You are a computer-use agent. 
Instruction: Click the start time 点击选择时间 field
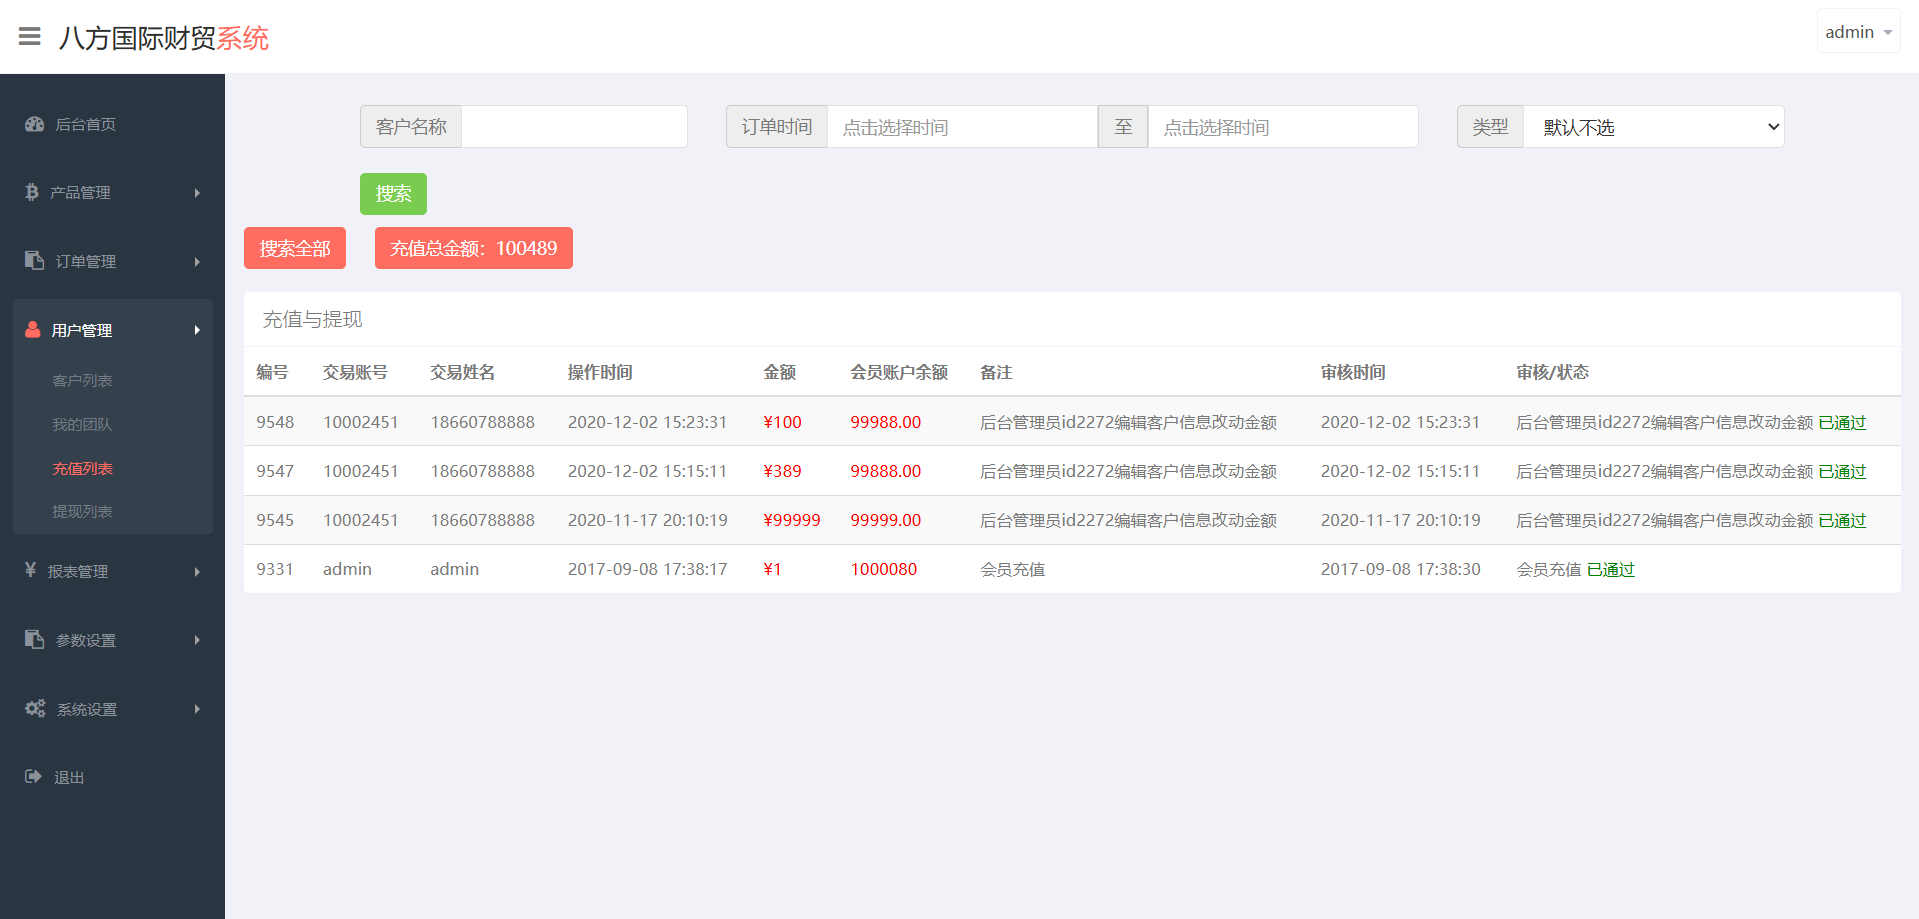pyautogui.click(x=962, y=127)
